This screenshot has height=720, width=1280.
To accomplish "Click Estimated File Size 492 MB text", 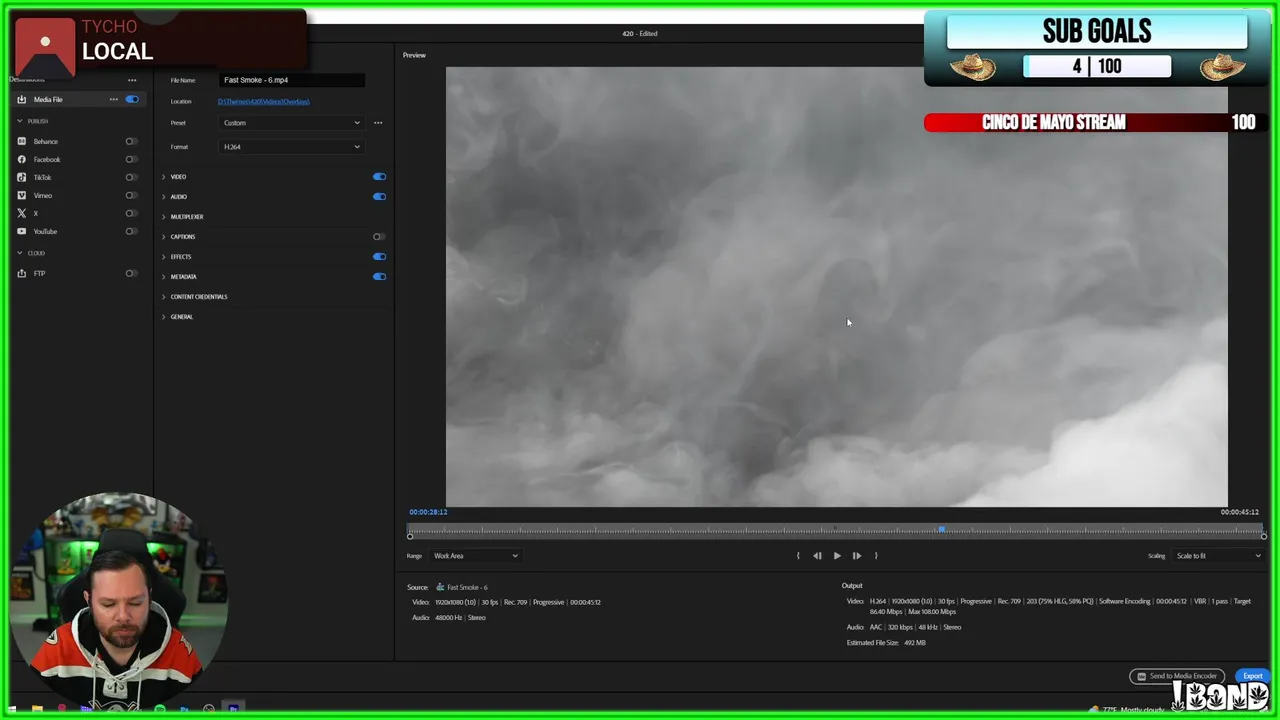I will click(x=886, y=643).
